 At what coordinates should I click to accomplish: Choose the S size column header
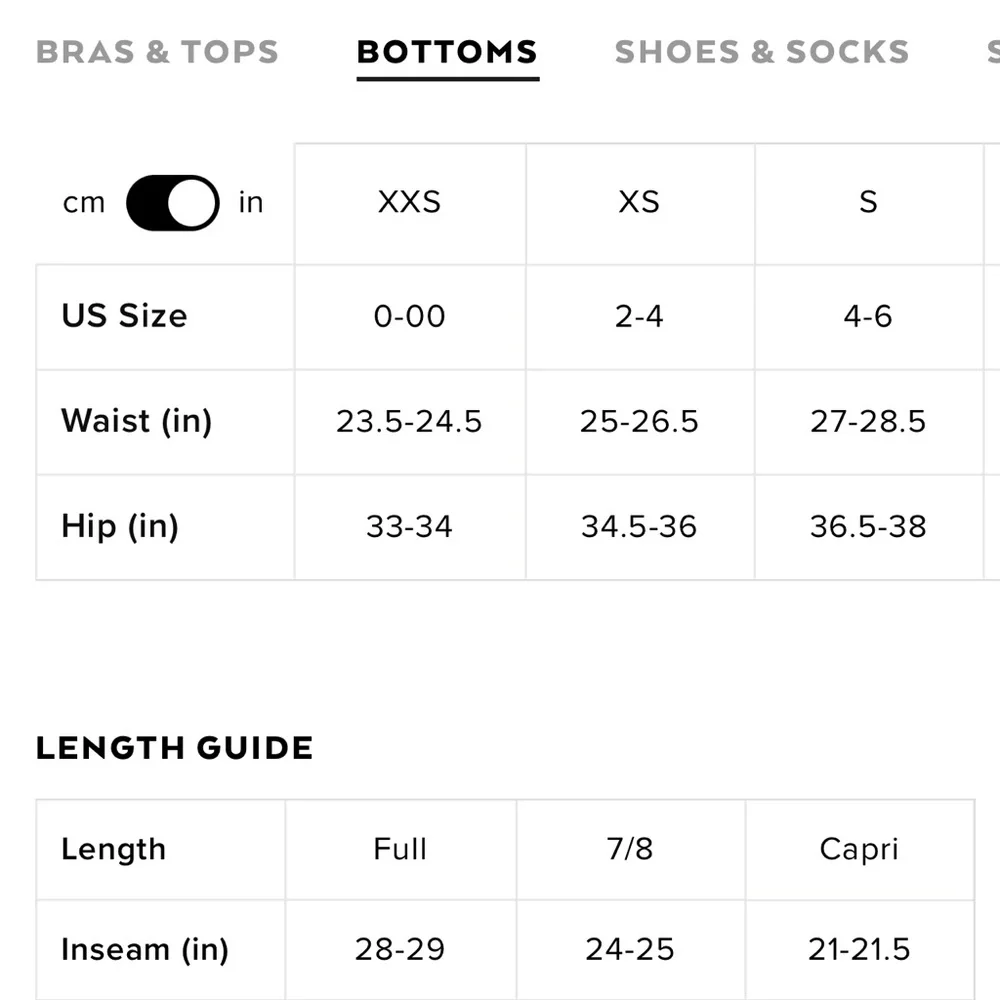[868, 203]
